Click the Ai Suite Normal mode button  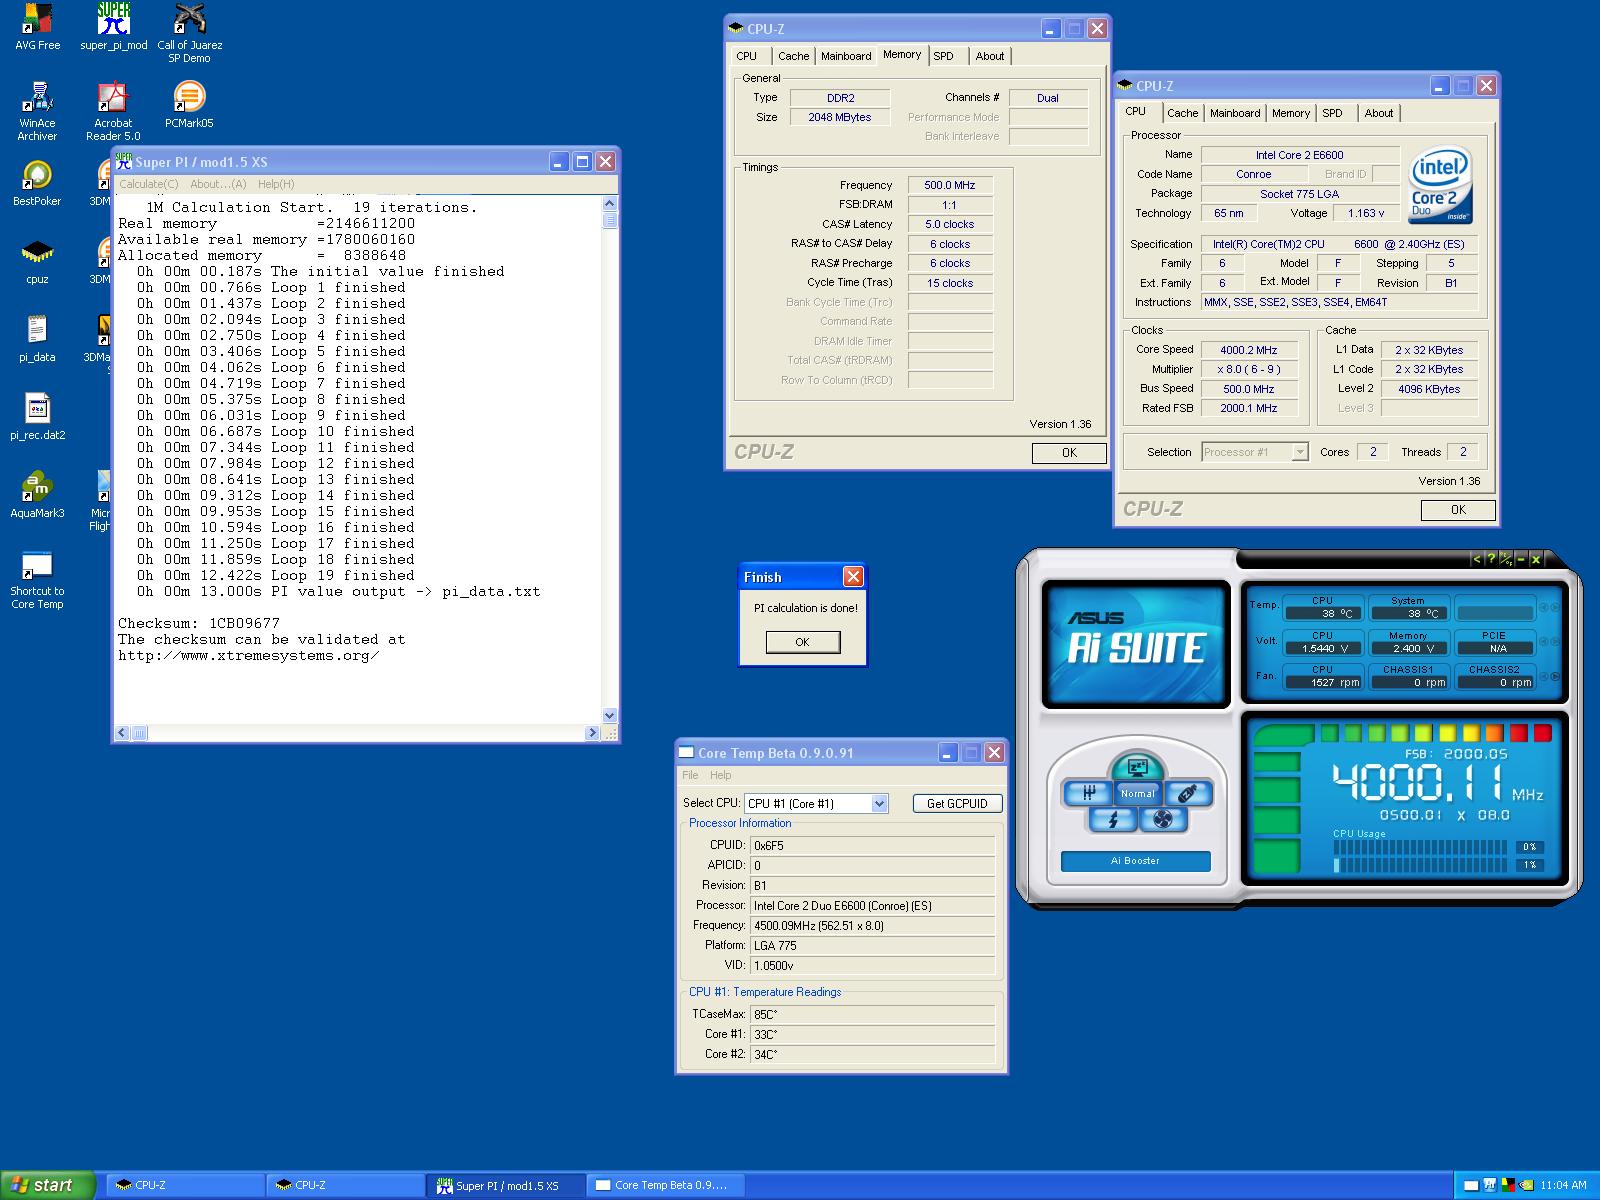(1137, 793)
